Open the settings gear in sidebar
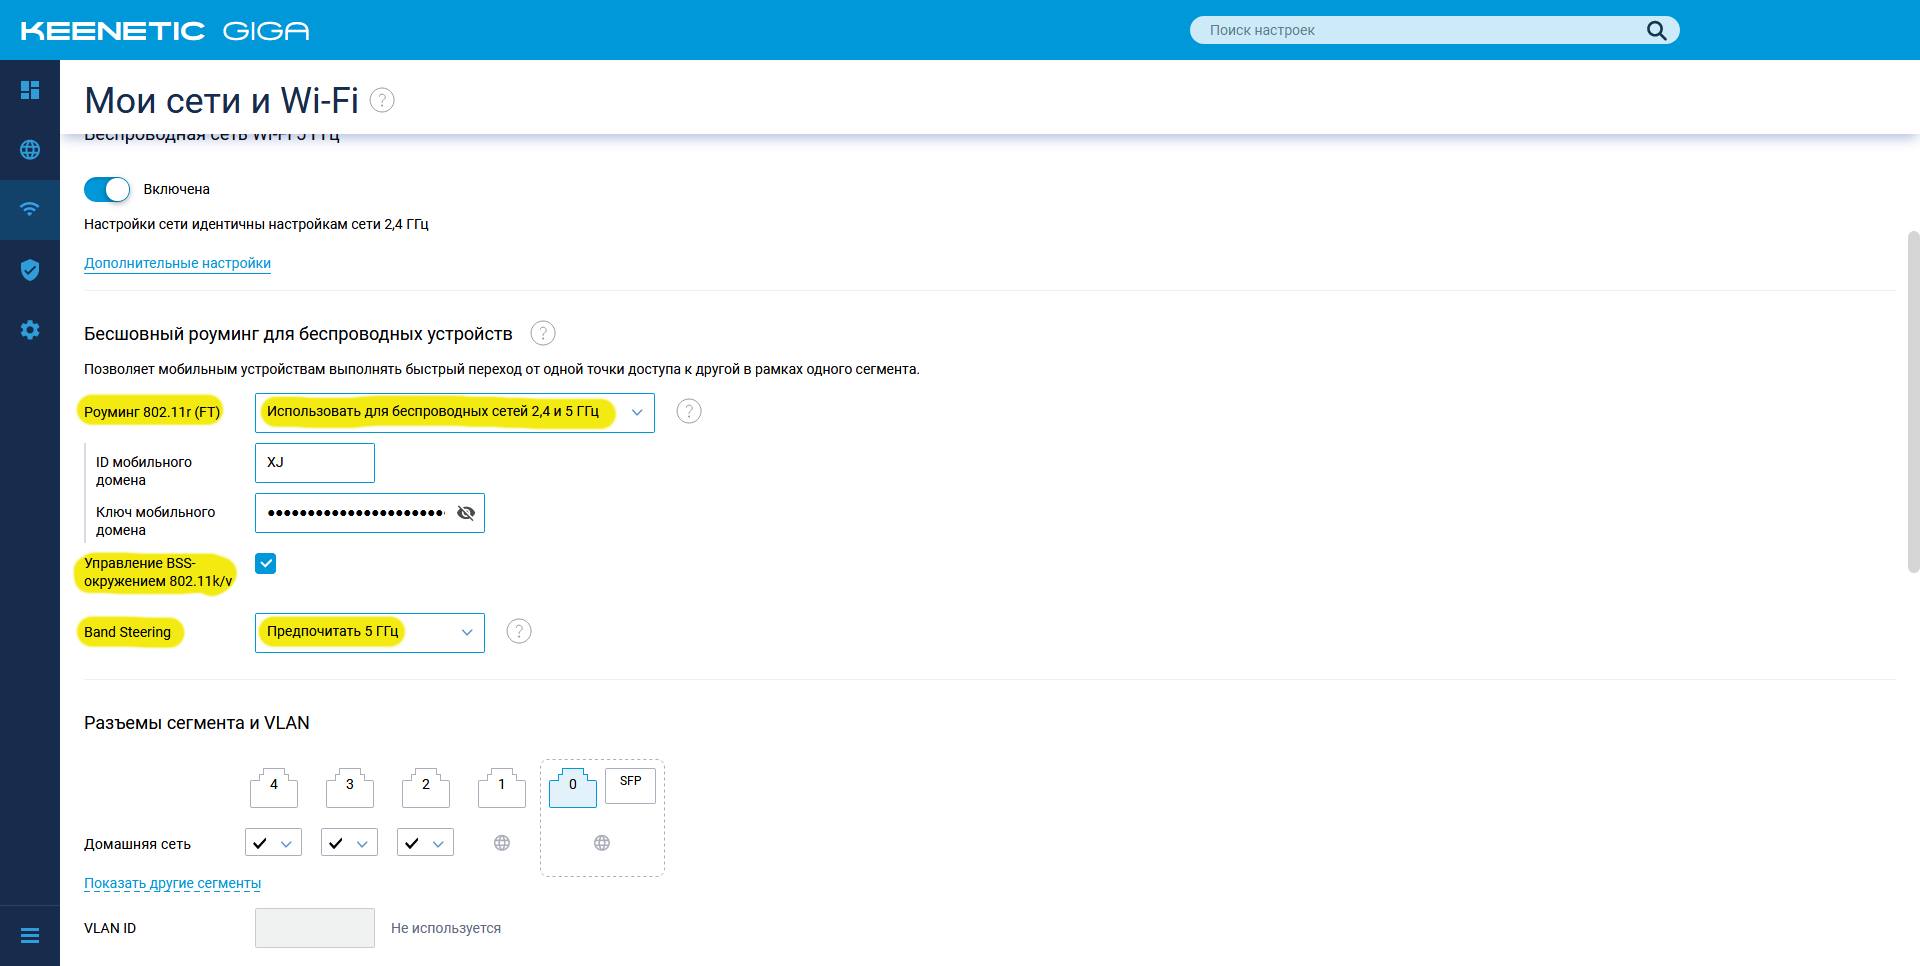 pos(30,330)
